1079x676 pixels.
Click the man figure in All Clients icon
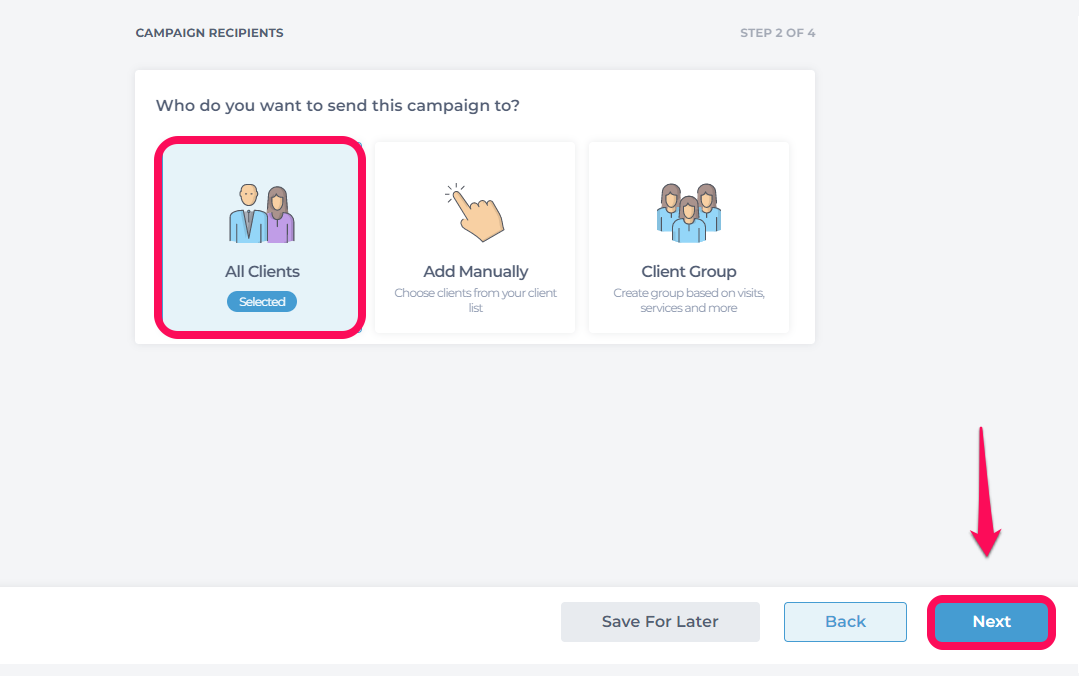(246, 213)
